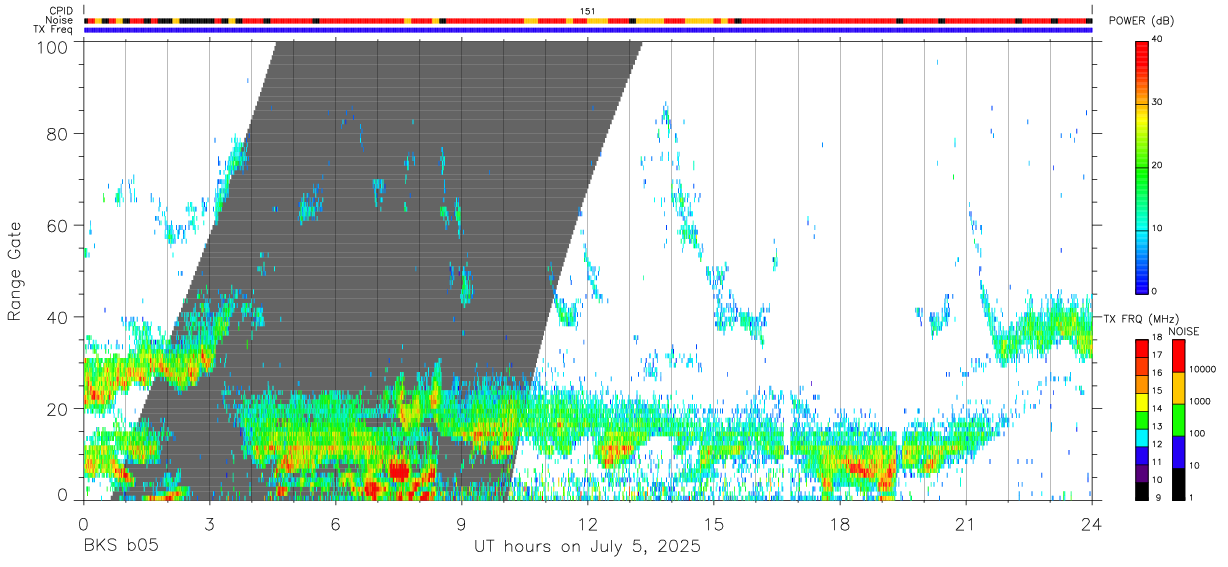Screen dimensions: 1228x567
Task: Click Range Gate axis tick label 80
Action: pos(58,133)
